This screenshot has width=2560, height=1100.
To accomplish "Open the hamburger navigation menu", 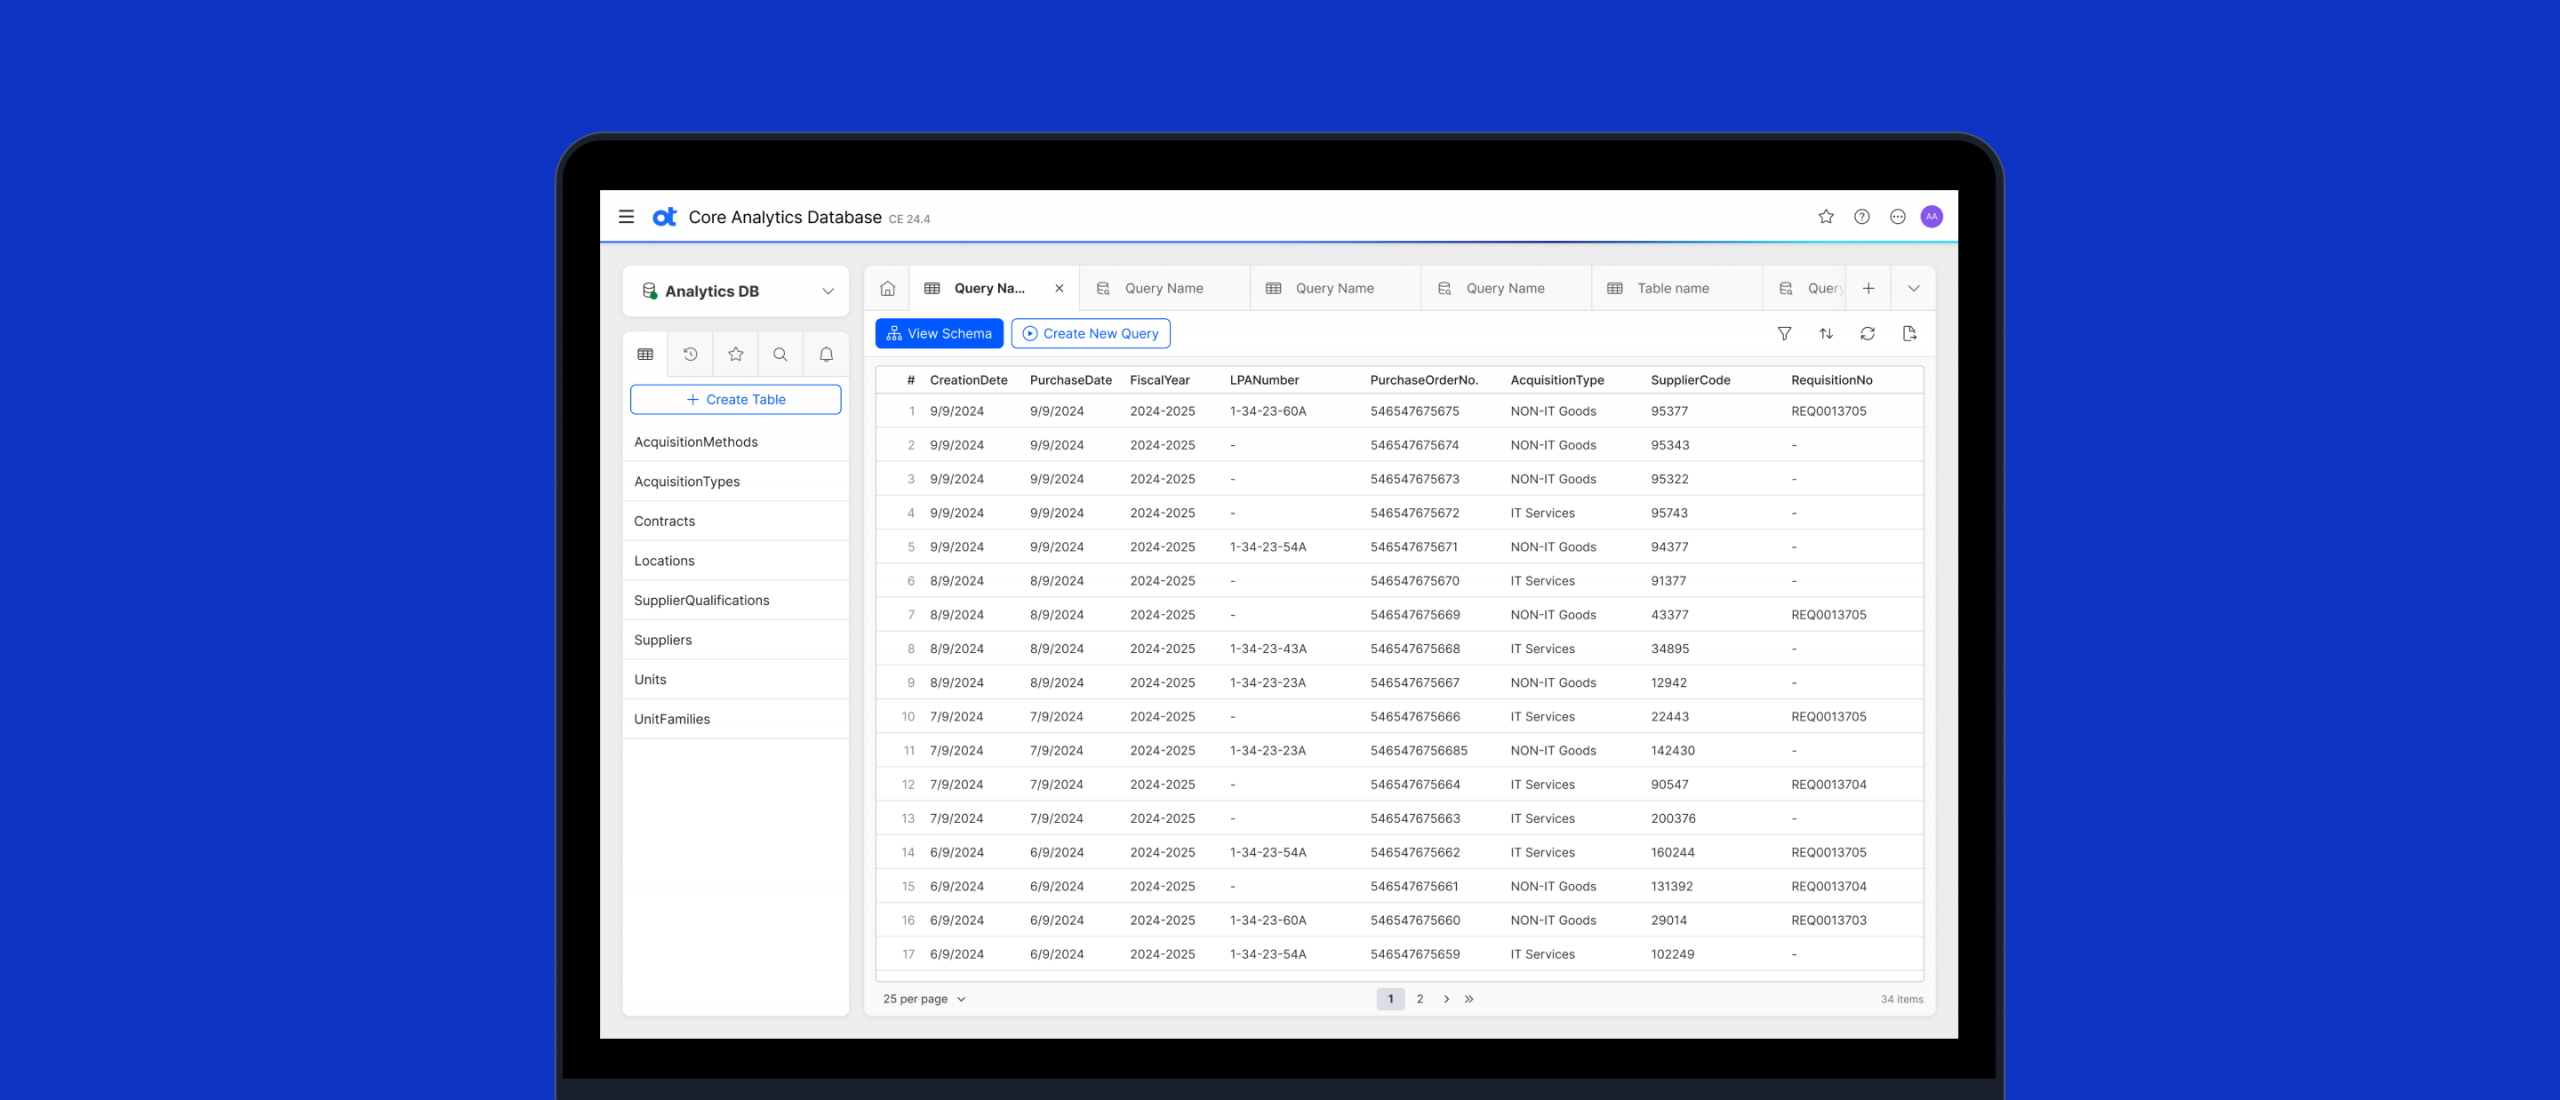I will click(626, 217).
